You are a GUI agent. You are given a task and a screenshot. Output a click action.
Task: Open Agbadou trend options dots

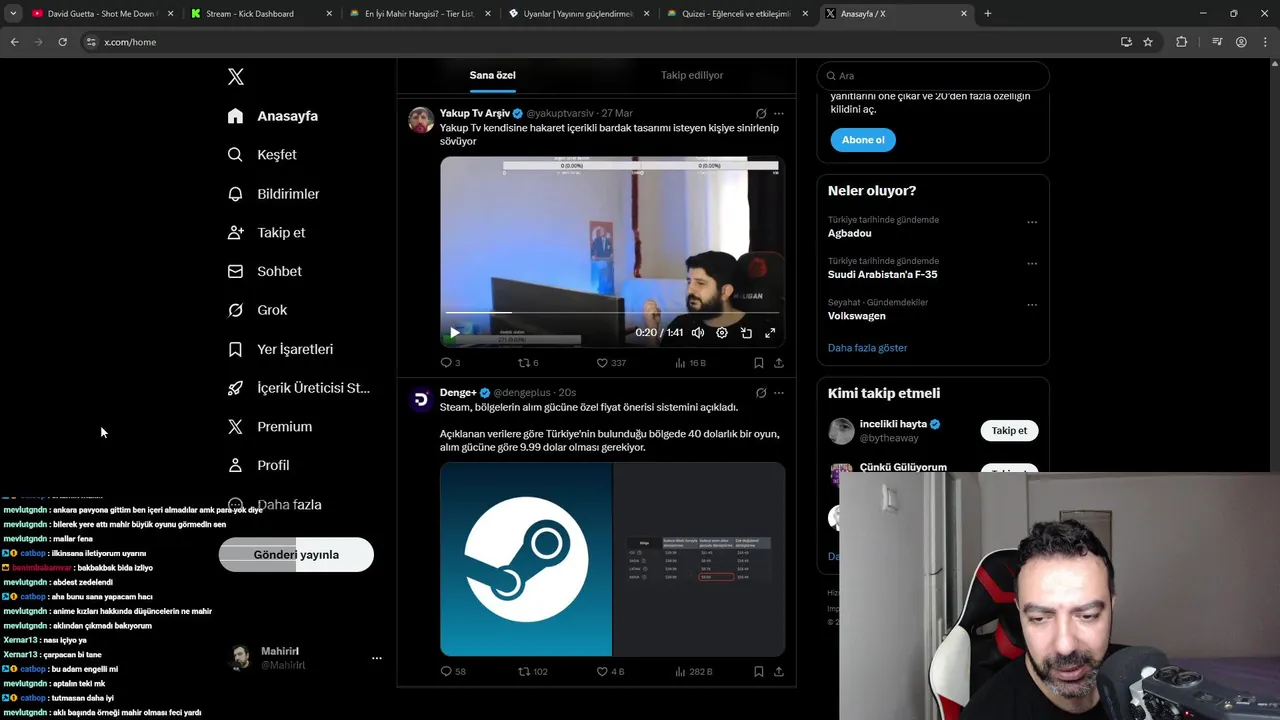pyautogui.click(x=1032, y=222)
